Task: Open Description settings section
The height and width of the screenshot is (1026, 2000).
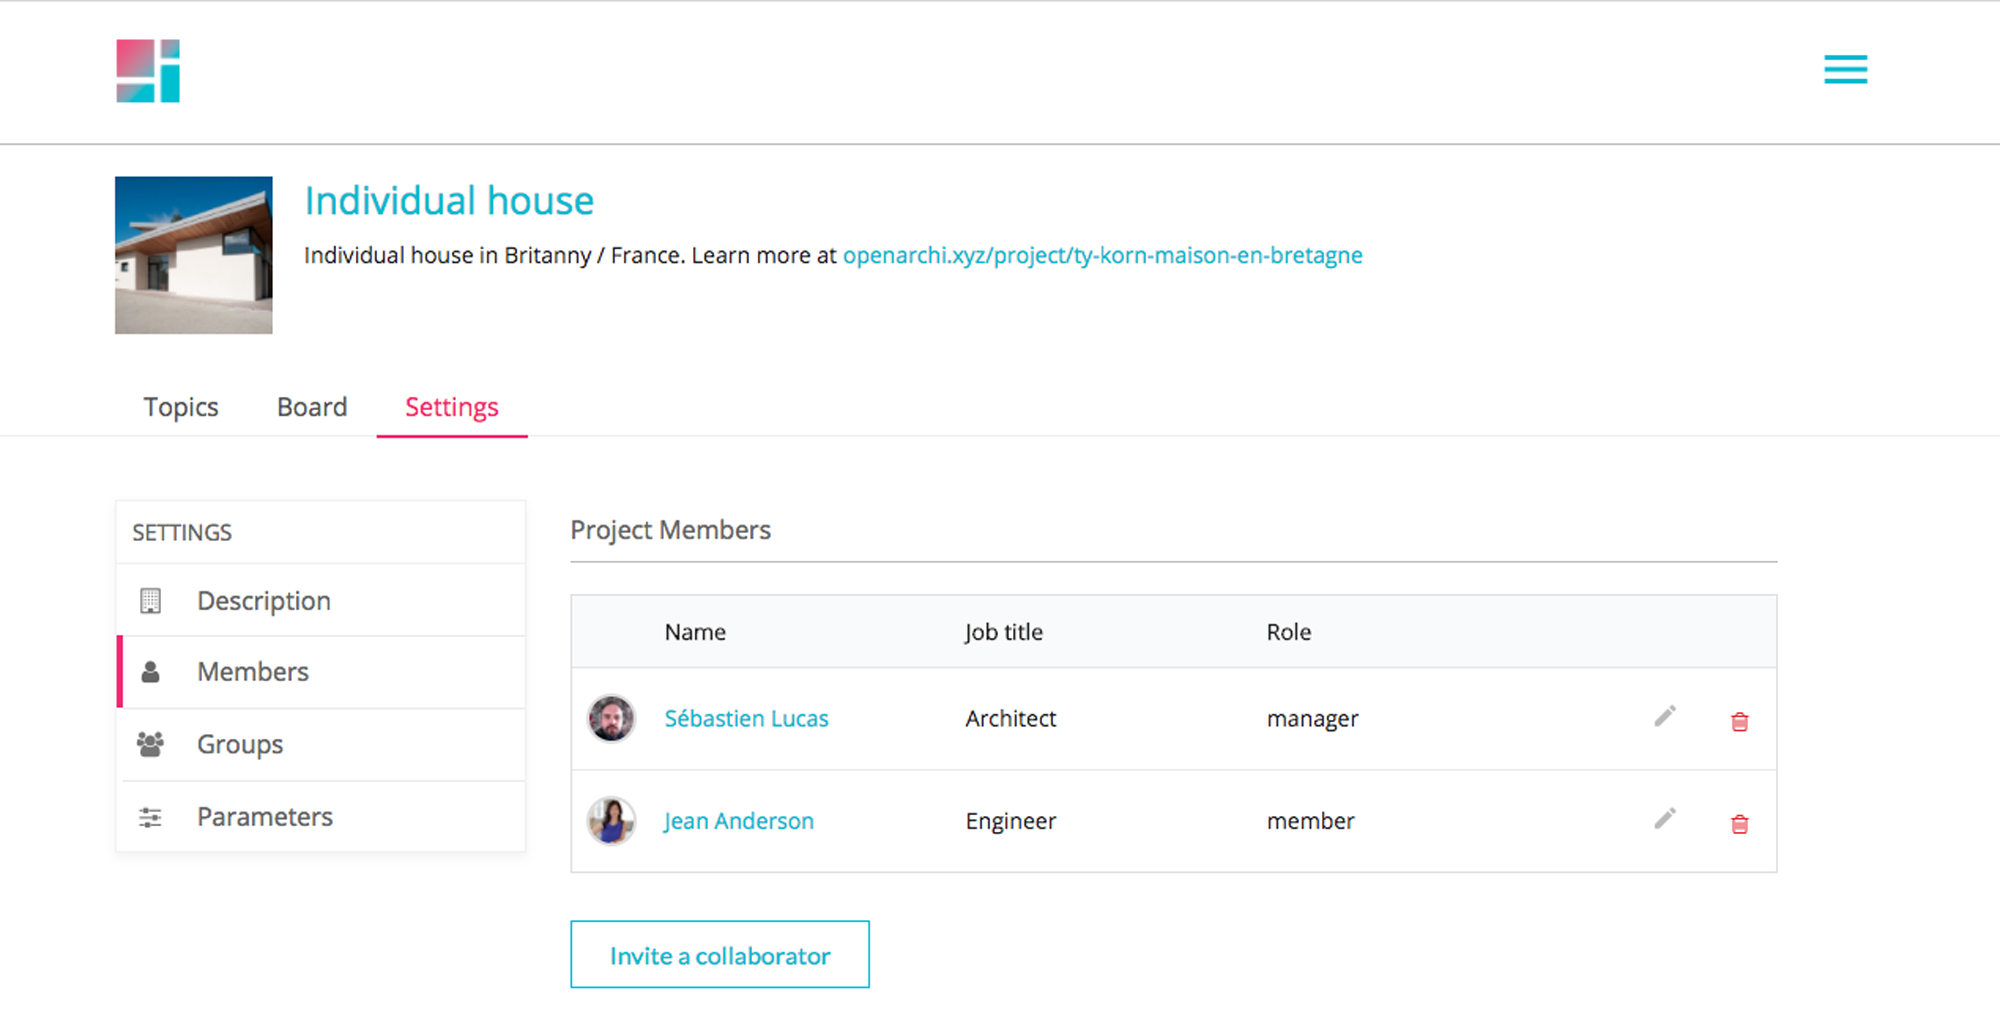Action: 321,600
